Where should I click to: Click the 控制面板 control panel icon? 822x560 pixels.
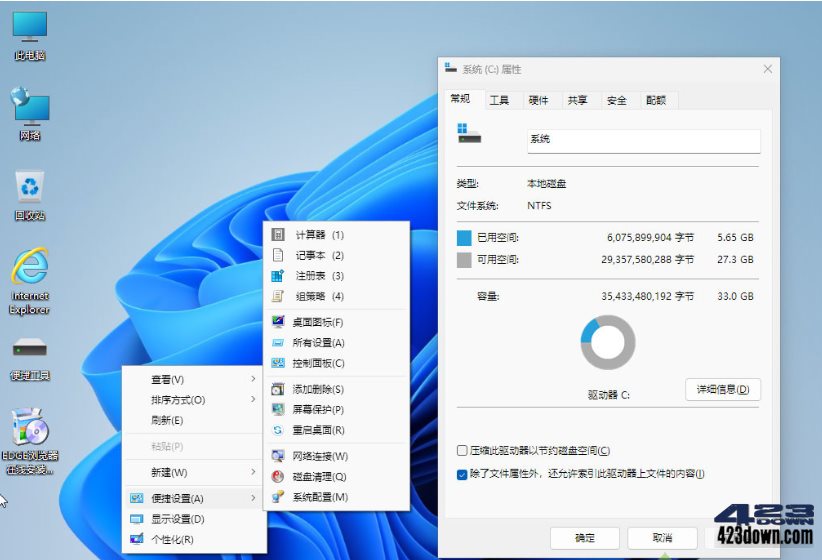click(278, 363)
